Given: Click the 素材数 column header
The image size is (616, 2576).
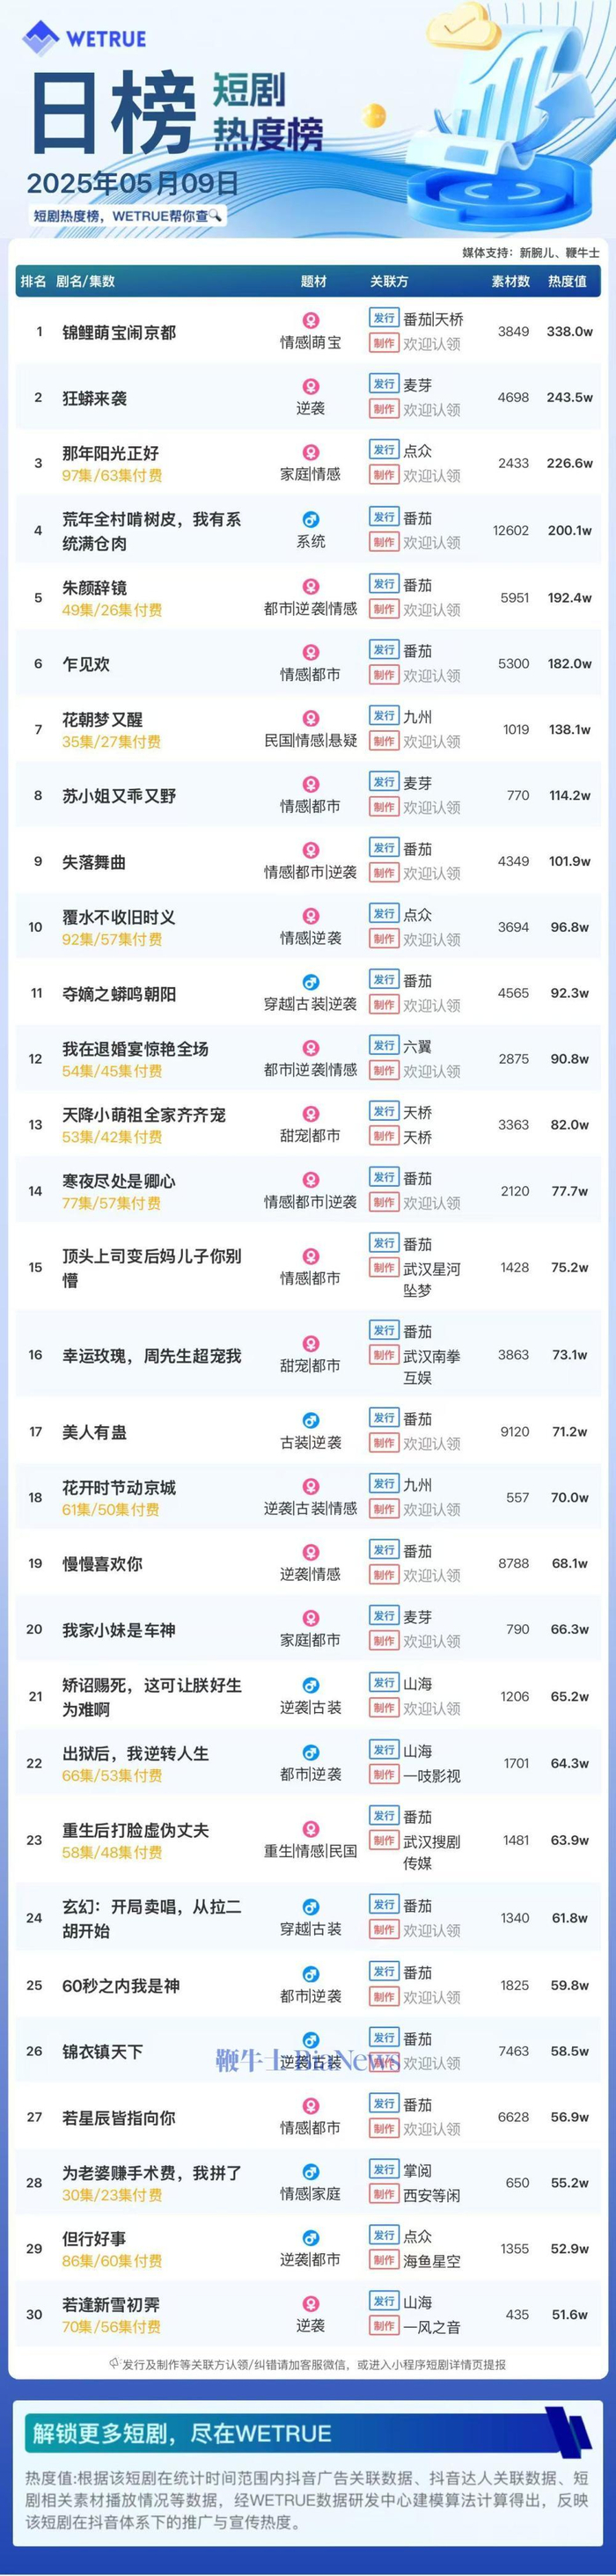Looking at the screenshot, I should click(x=510, y=282).
